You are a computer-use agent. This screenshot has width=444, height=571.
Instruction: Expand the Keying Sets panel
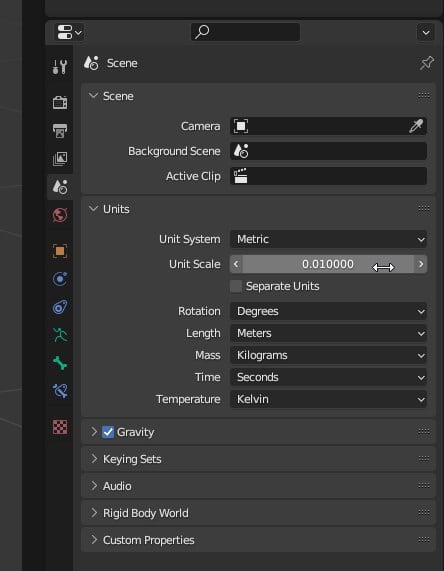(x=258, y=459)
